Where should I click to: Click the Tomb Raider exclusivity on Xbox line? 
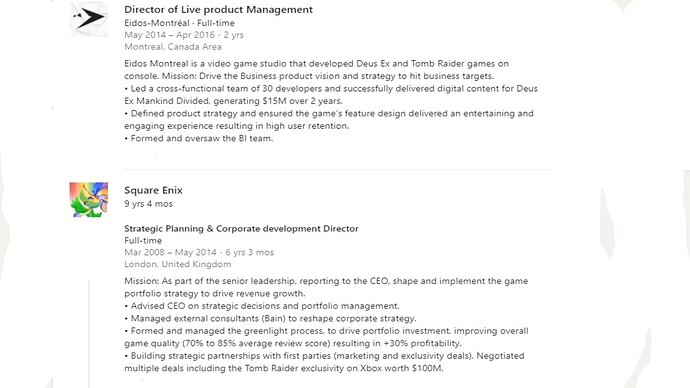point(324,362)
